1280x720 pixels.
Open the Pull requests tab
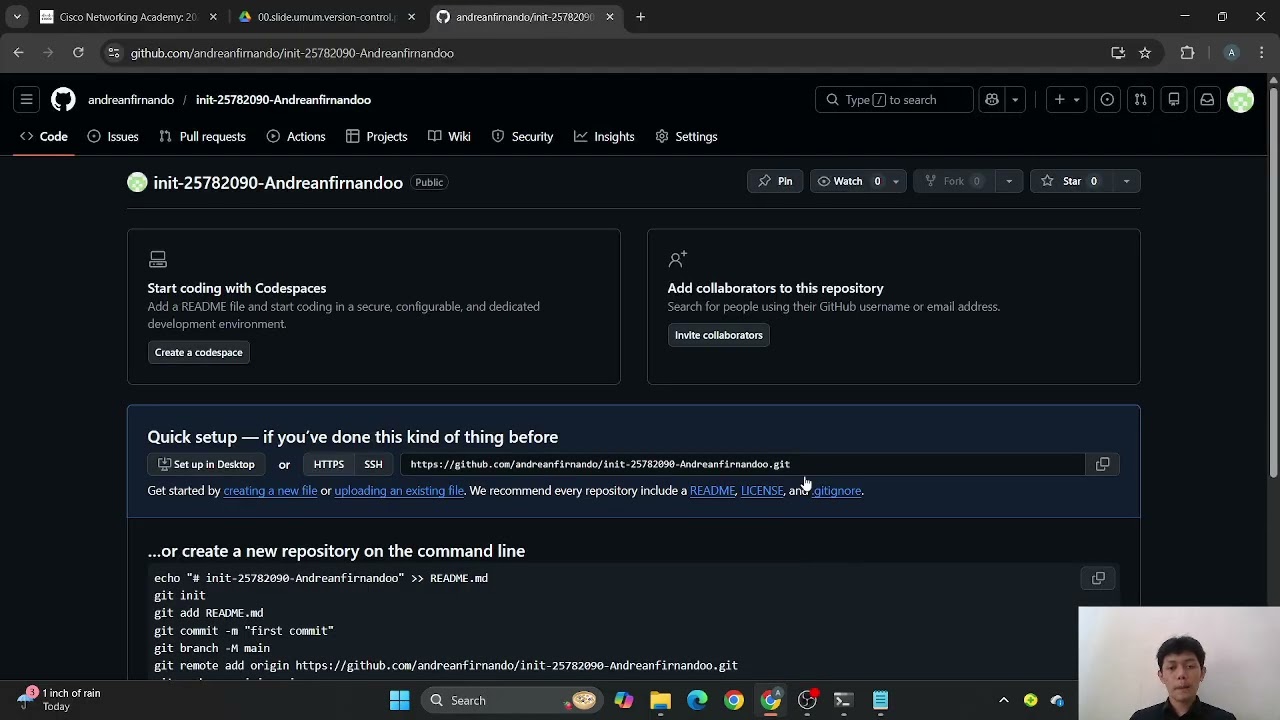coord(202,137)
